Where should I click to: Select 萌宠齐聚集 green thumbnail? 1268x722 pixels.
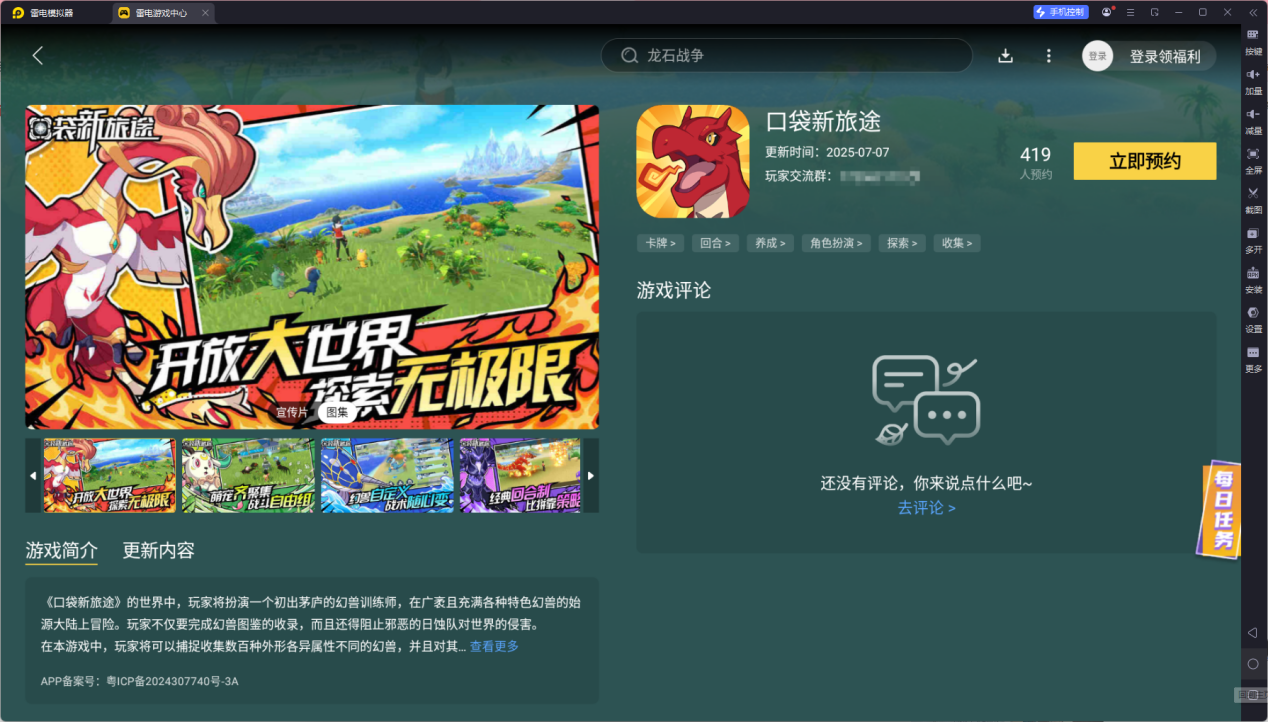(x=248, y=475)
